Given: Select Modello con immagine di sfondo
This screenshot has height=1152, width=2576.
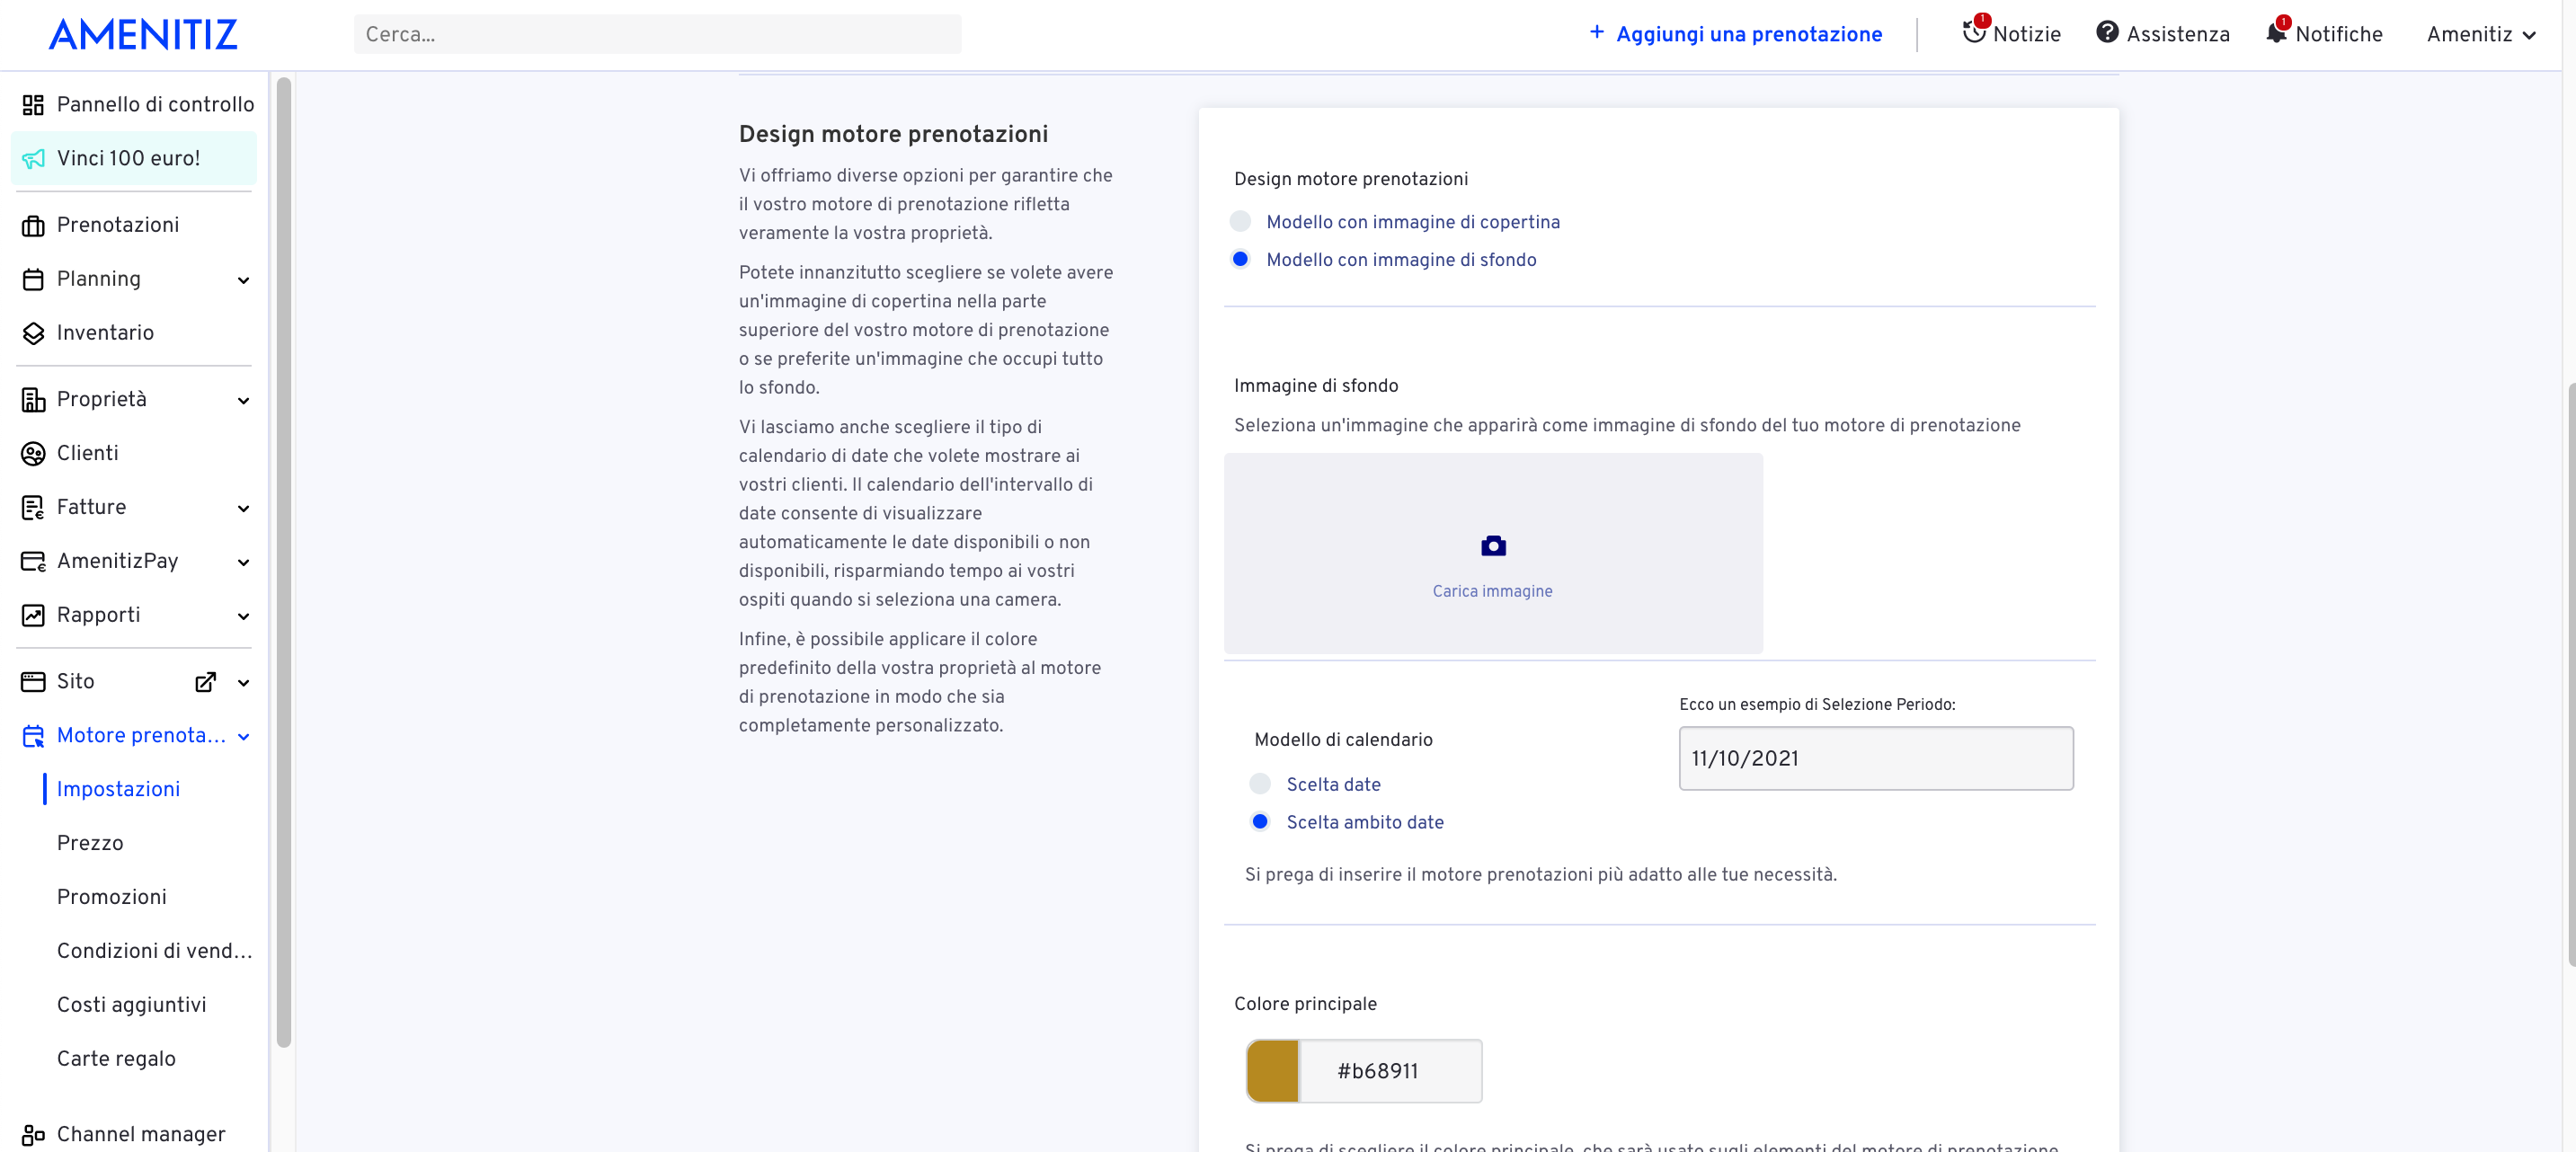Looking at the screenshot, I should (1240, 260).
